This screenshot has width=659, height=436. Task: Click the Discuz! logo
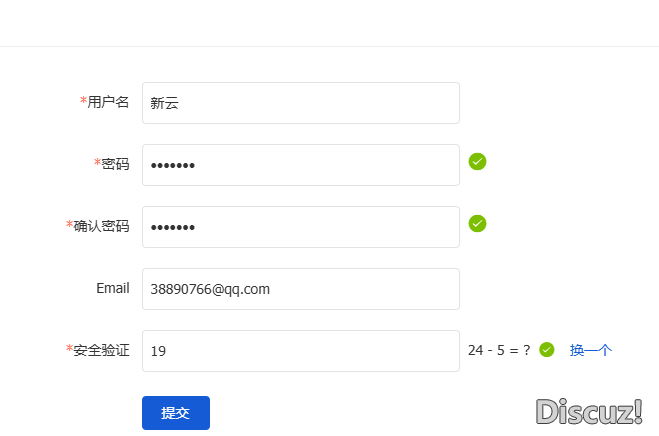[589, 411]
